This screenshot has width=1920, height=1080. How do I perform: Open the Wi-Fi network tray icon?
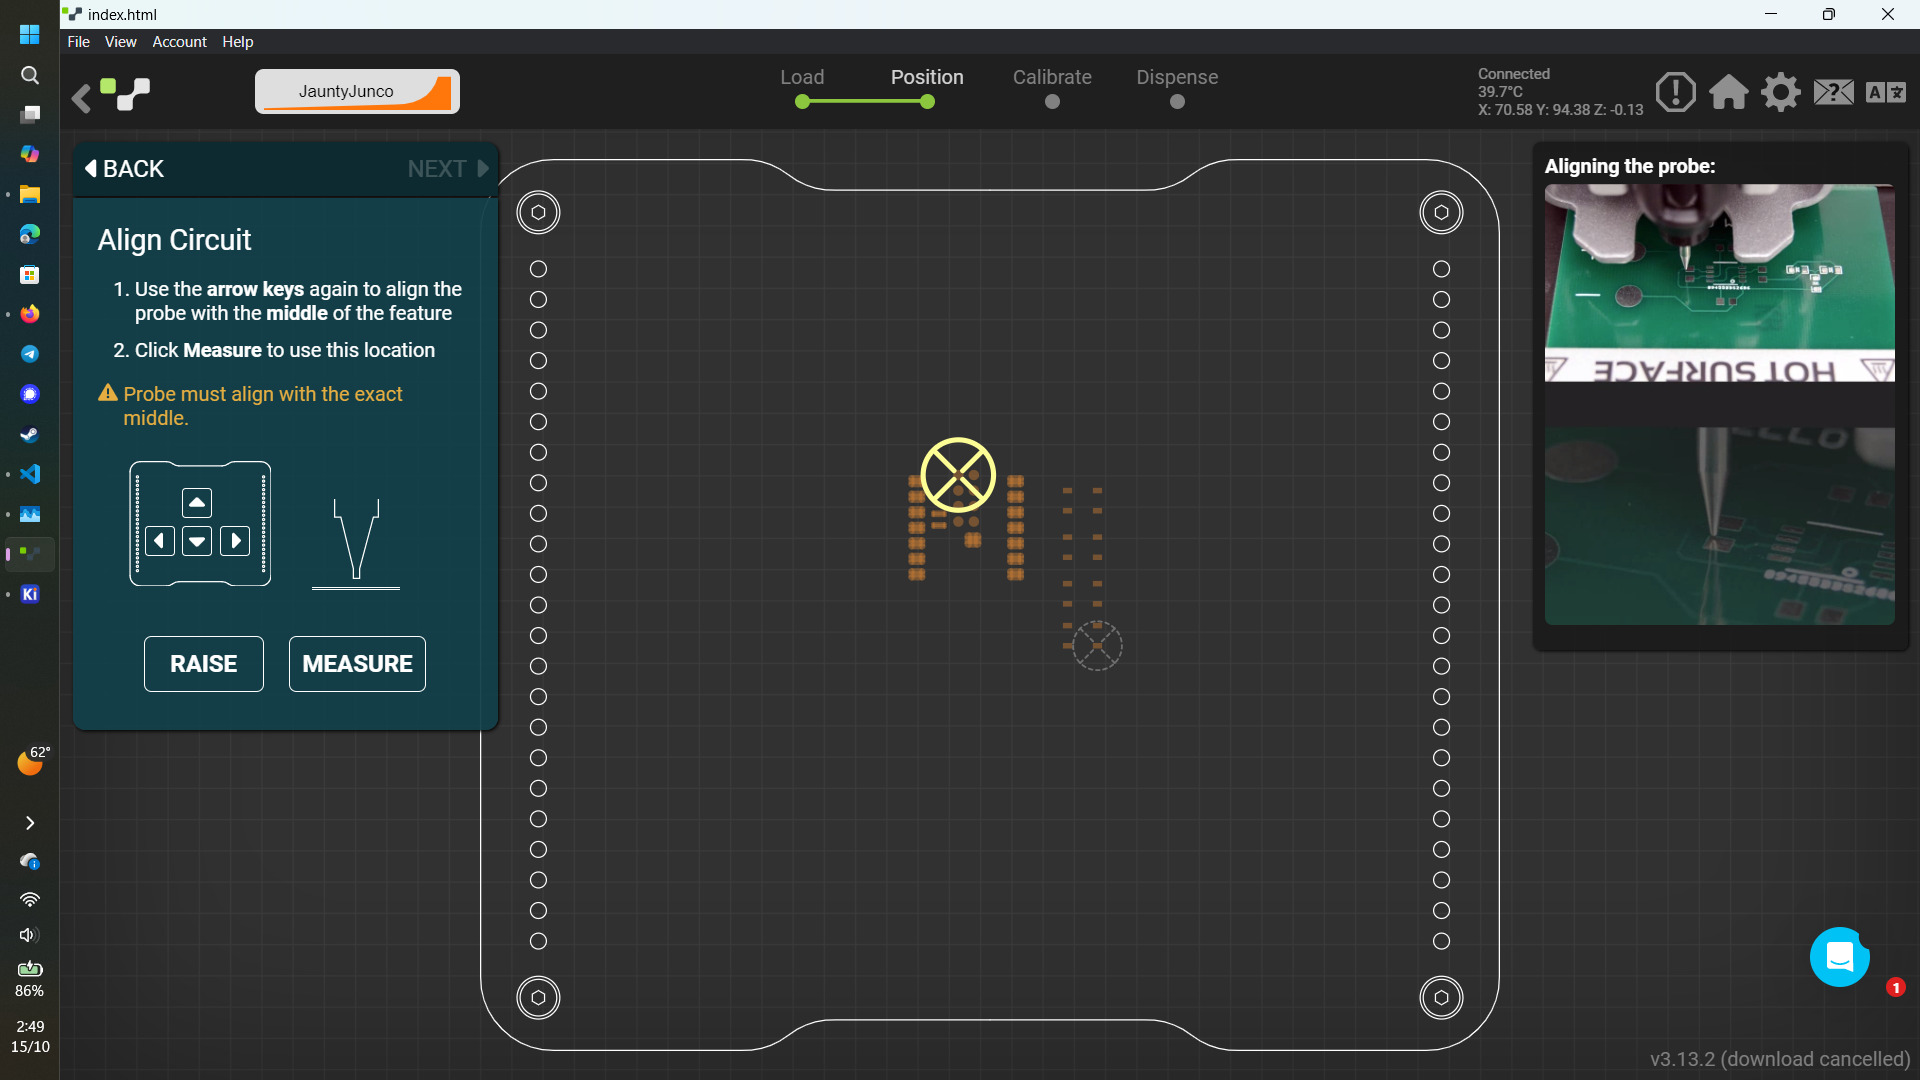[30, 899]
